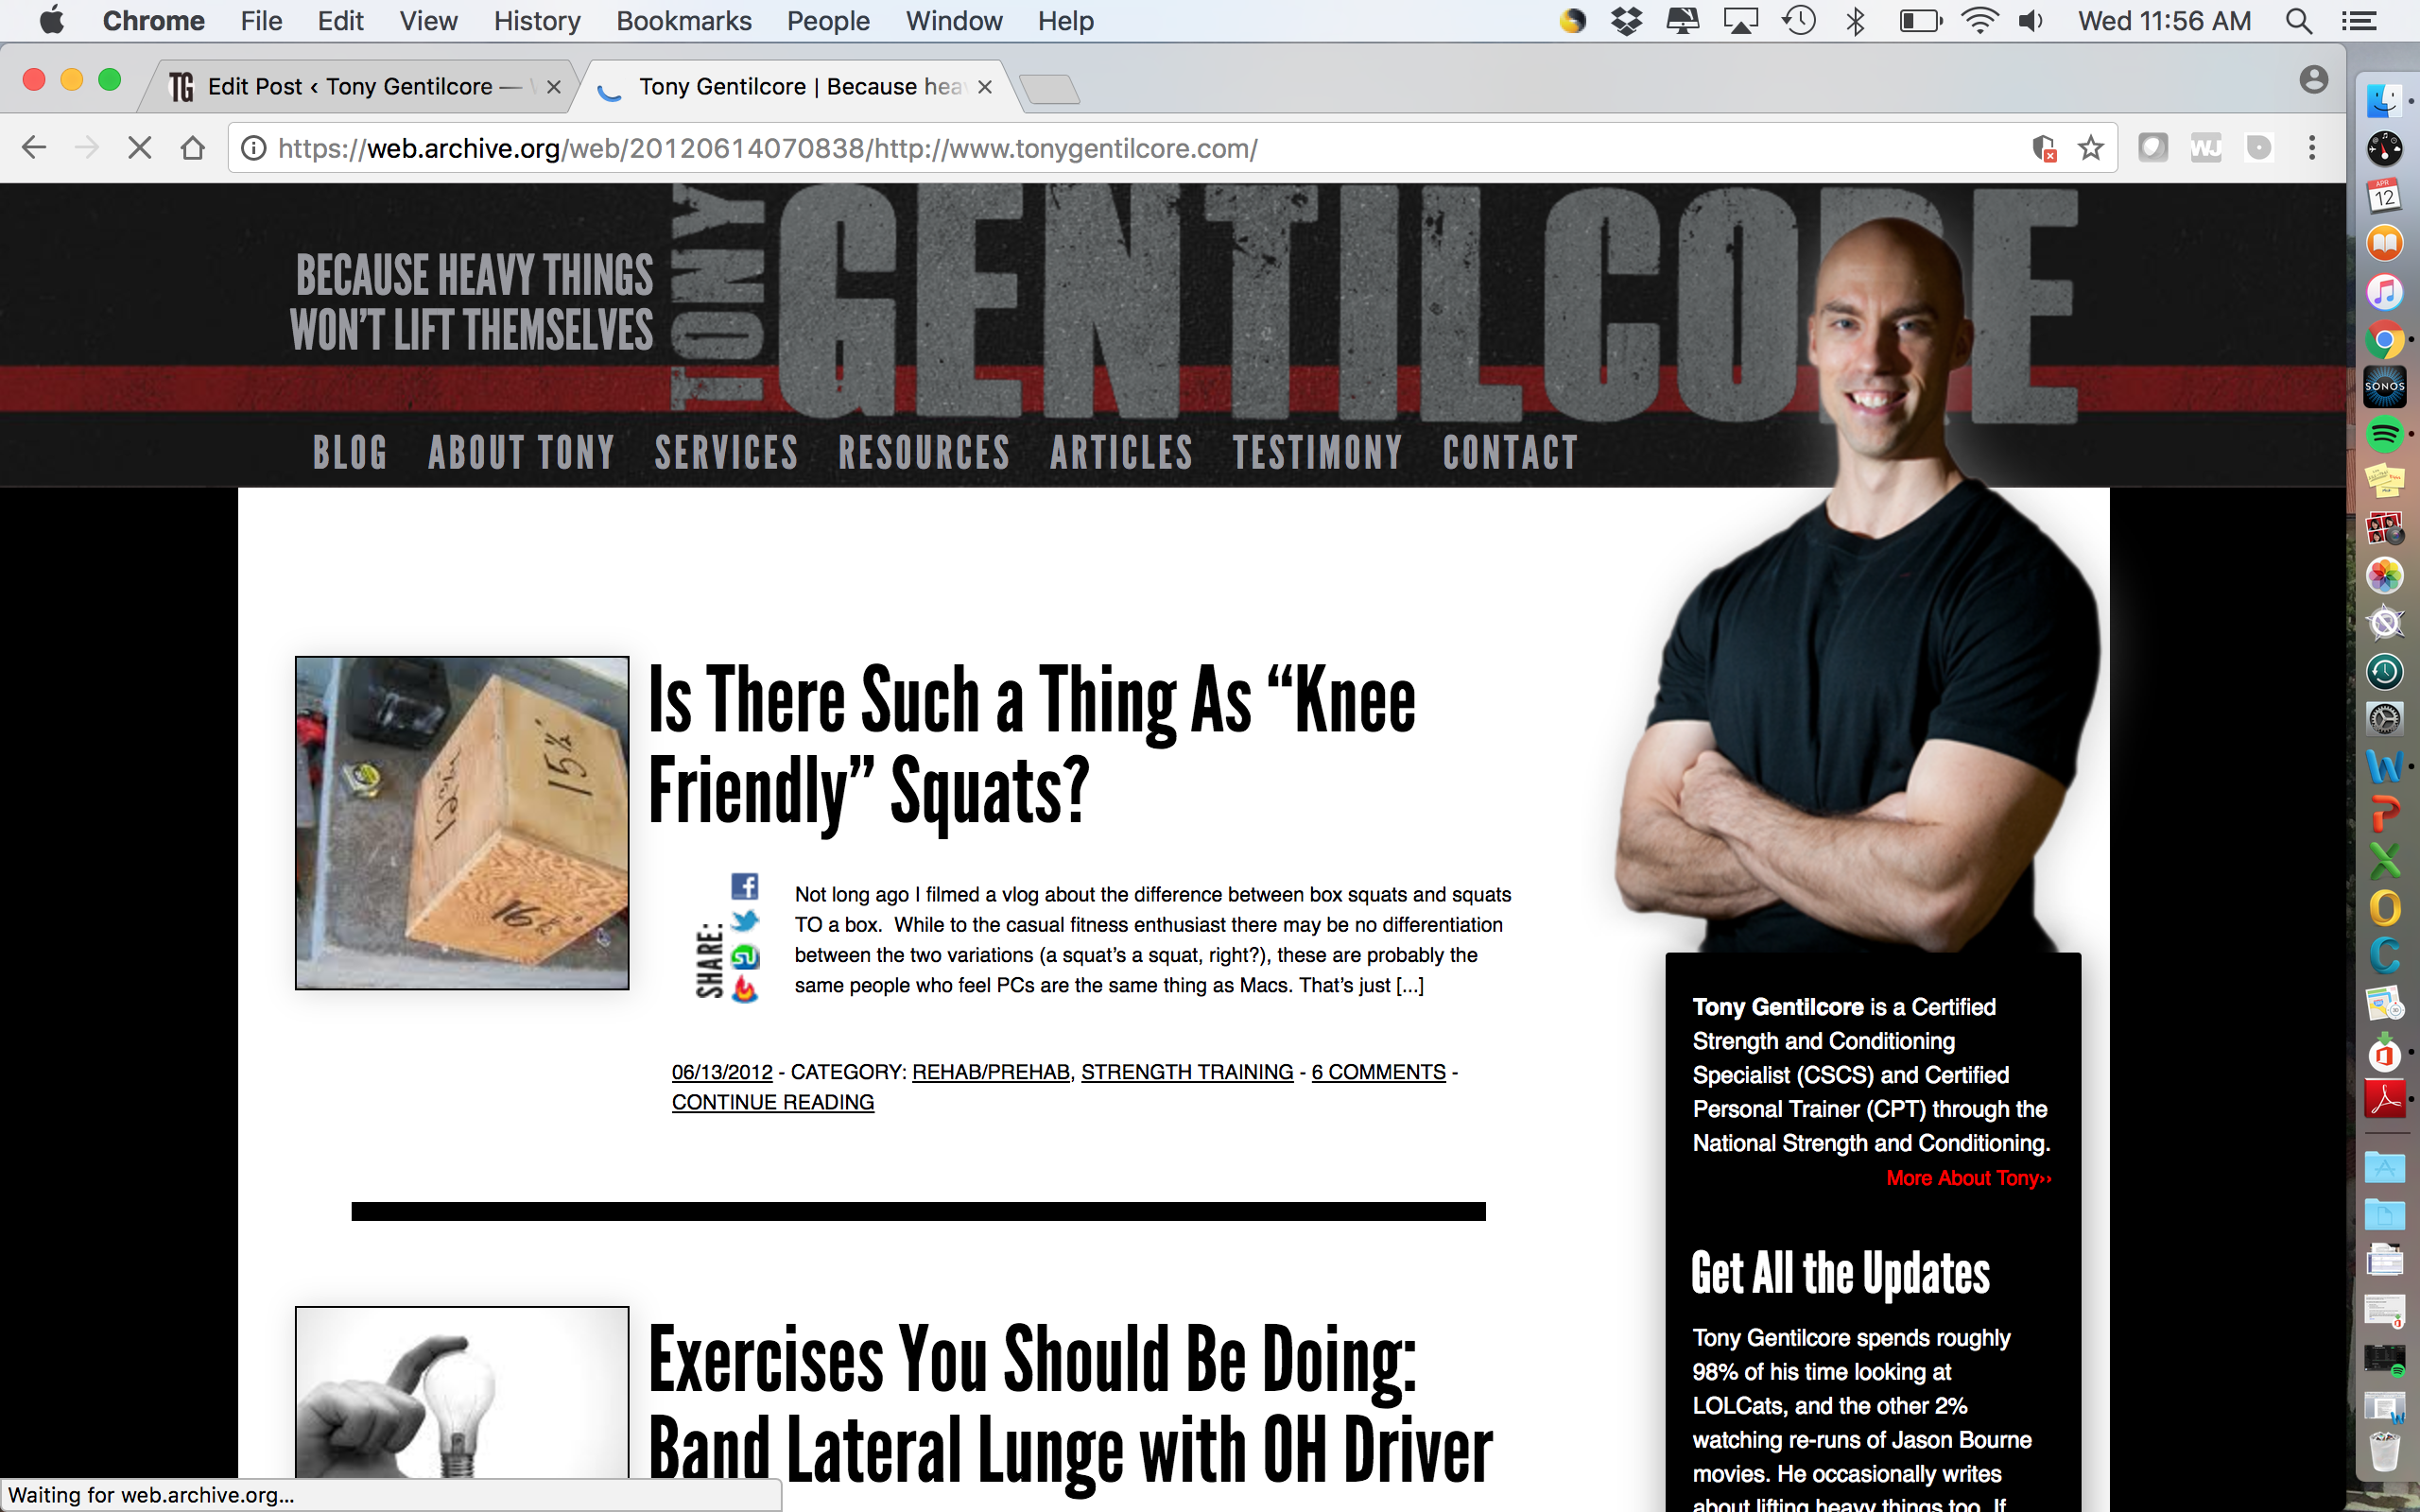This screenshot has height=1512, width=2420.
Task: Click the Dropbox menu bar icon
Action: [1627, 21]
